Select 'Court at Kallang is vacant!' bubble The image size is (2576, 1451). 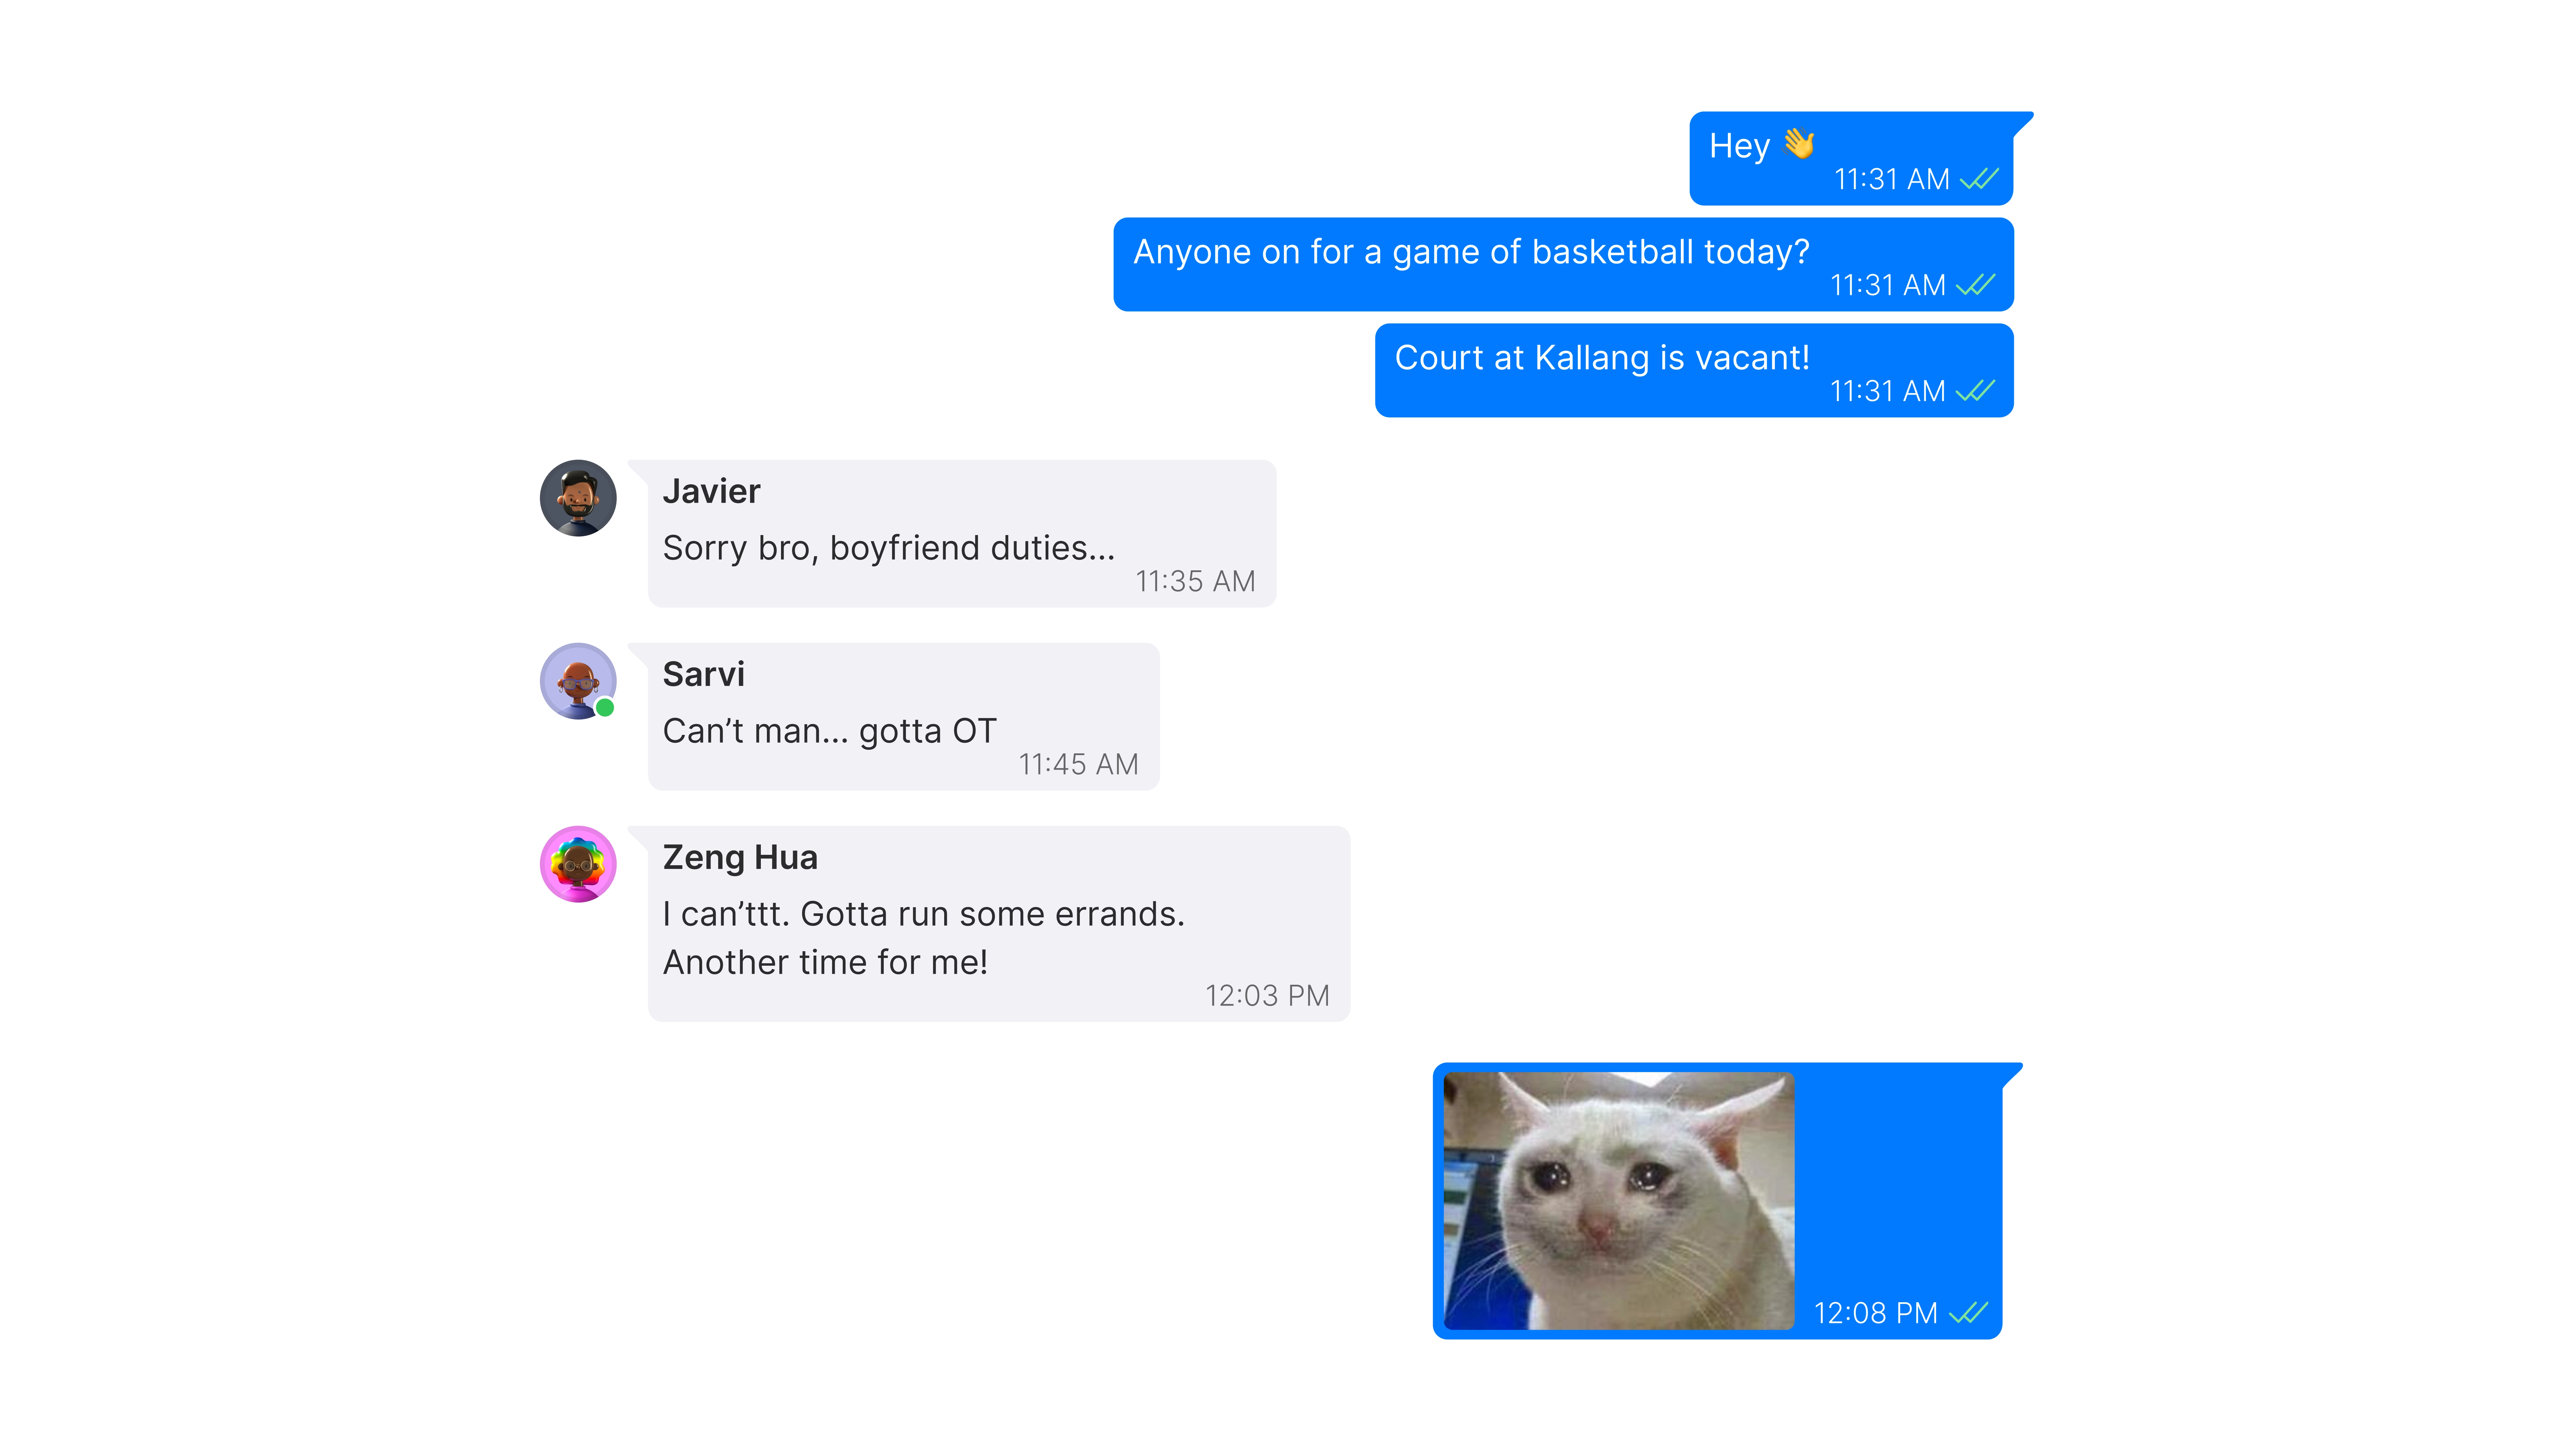pos(1694,370)
